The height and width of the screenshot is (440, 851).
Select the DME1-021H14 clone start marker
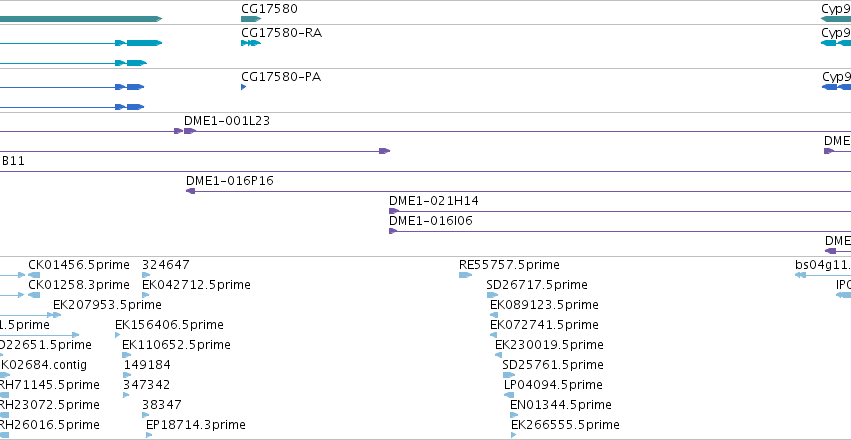394,211
